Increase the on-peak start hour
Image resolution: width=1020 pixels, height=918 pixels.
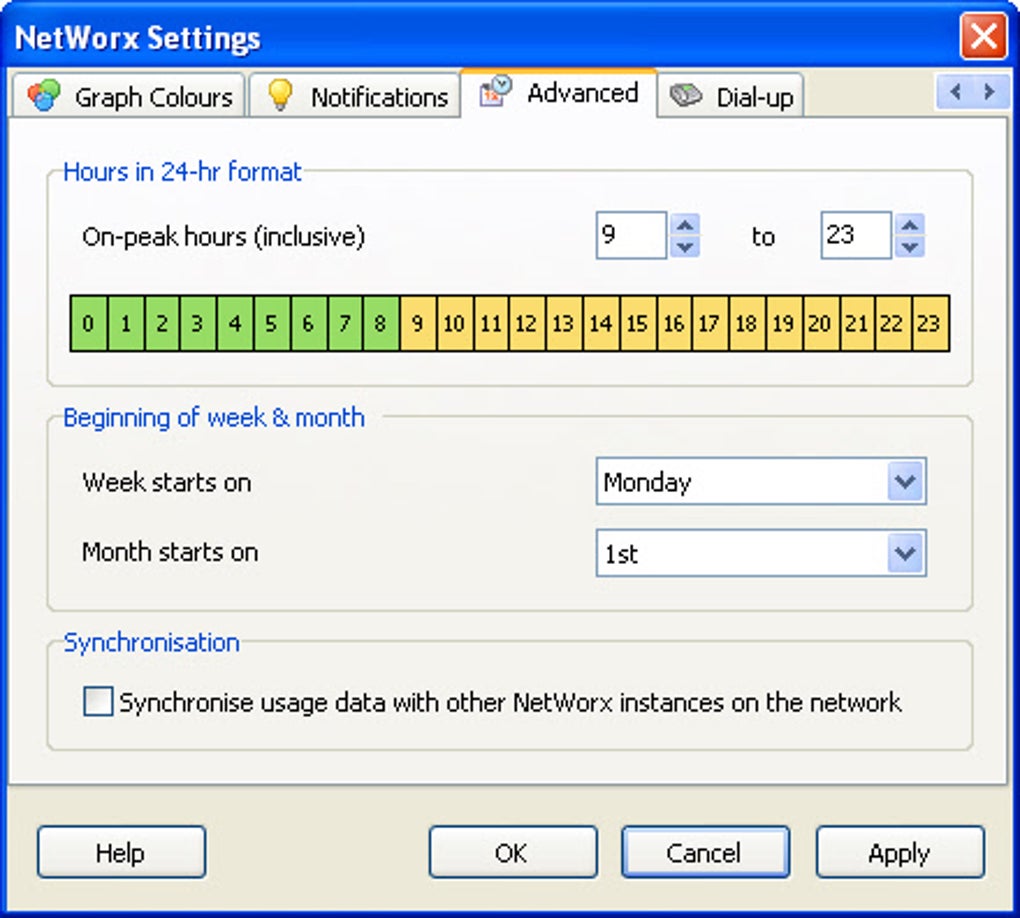685,225
